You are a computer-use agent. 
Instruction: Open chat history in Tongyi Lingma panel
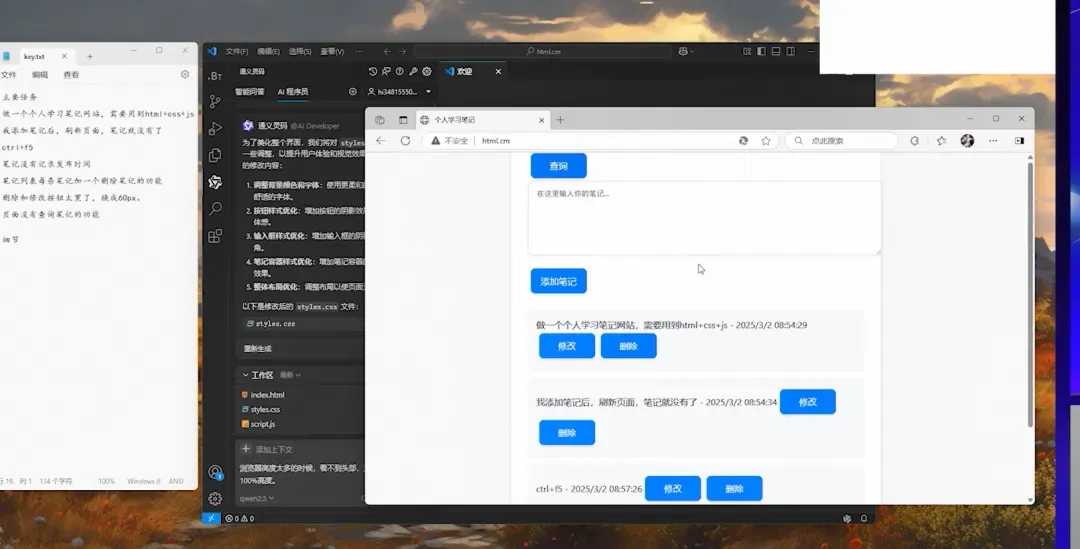[x=373, y=71]
